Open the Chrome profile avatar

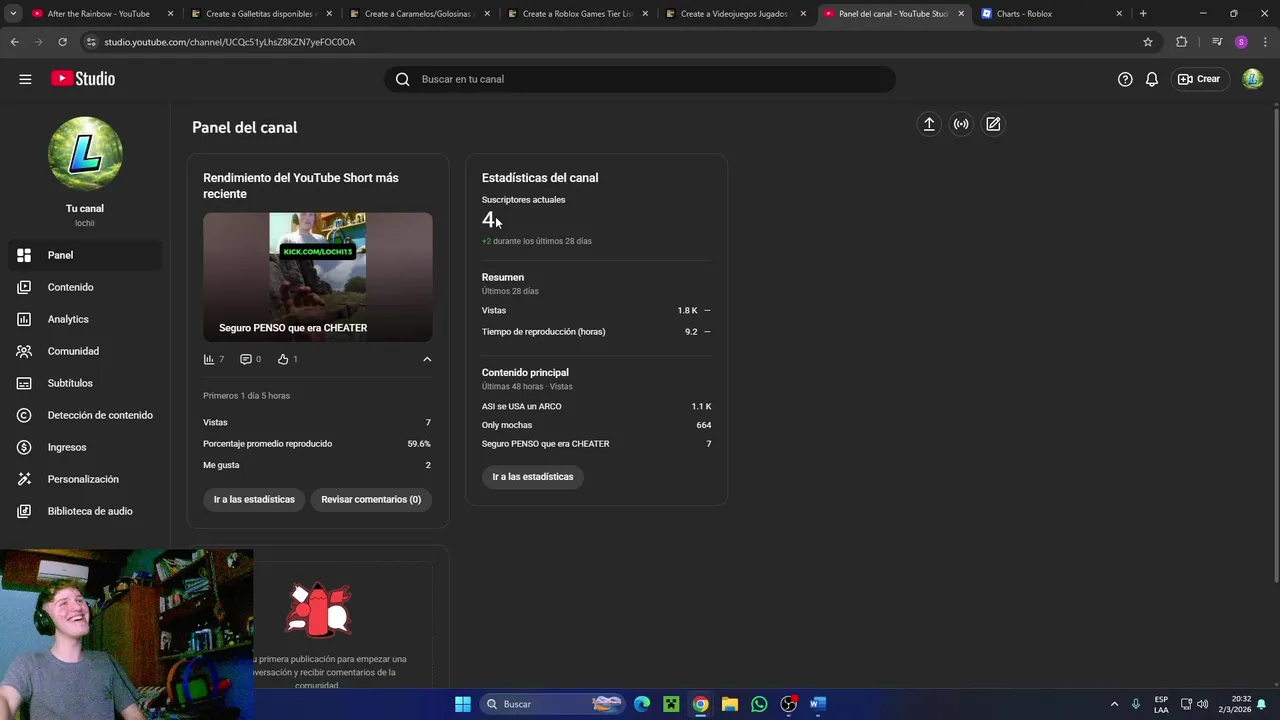(x=1241, y=42)
